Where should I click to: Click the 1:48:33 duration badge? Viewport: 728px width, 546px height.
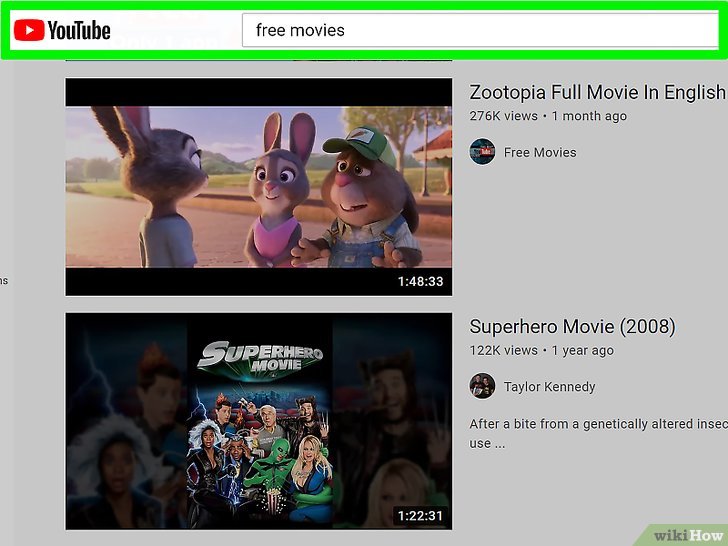point(421,281)
